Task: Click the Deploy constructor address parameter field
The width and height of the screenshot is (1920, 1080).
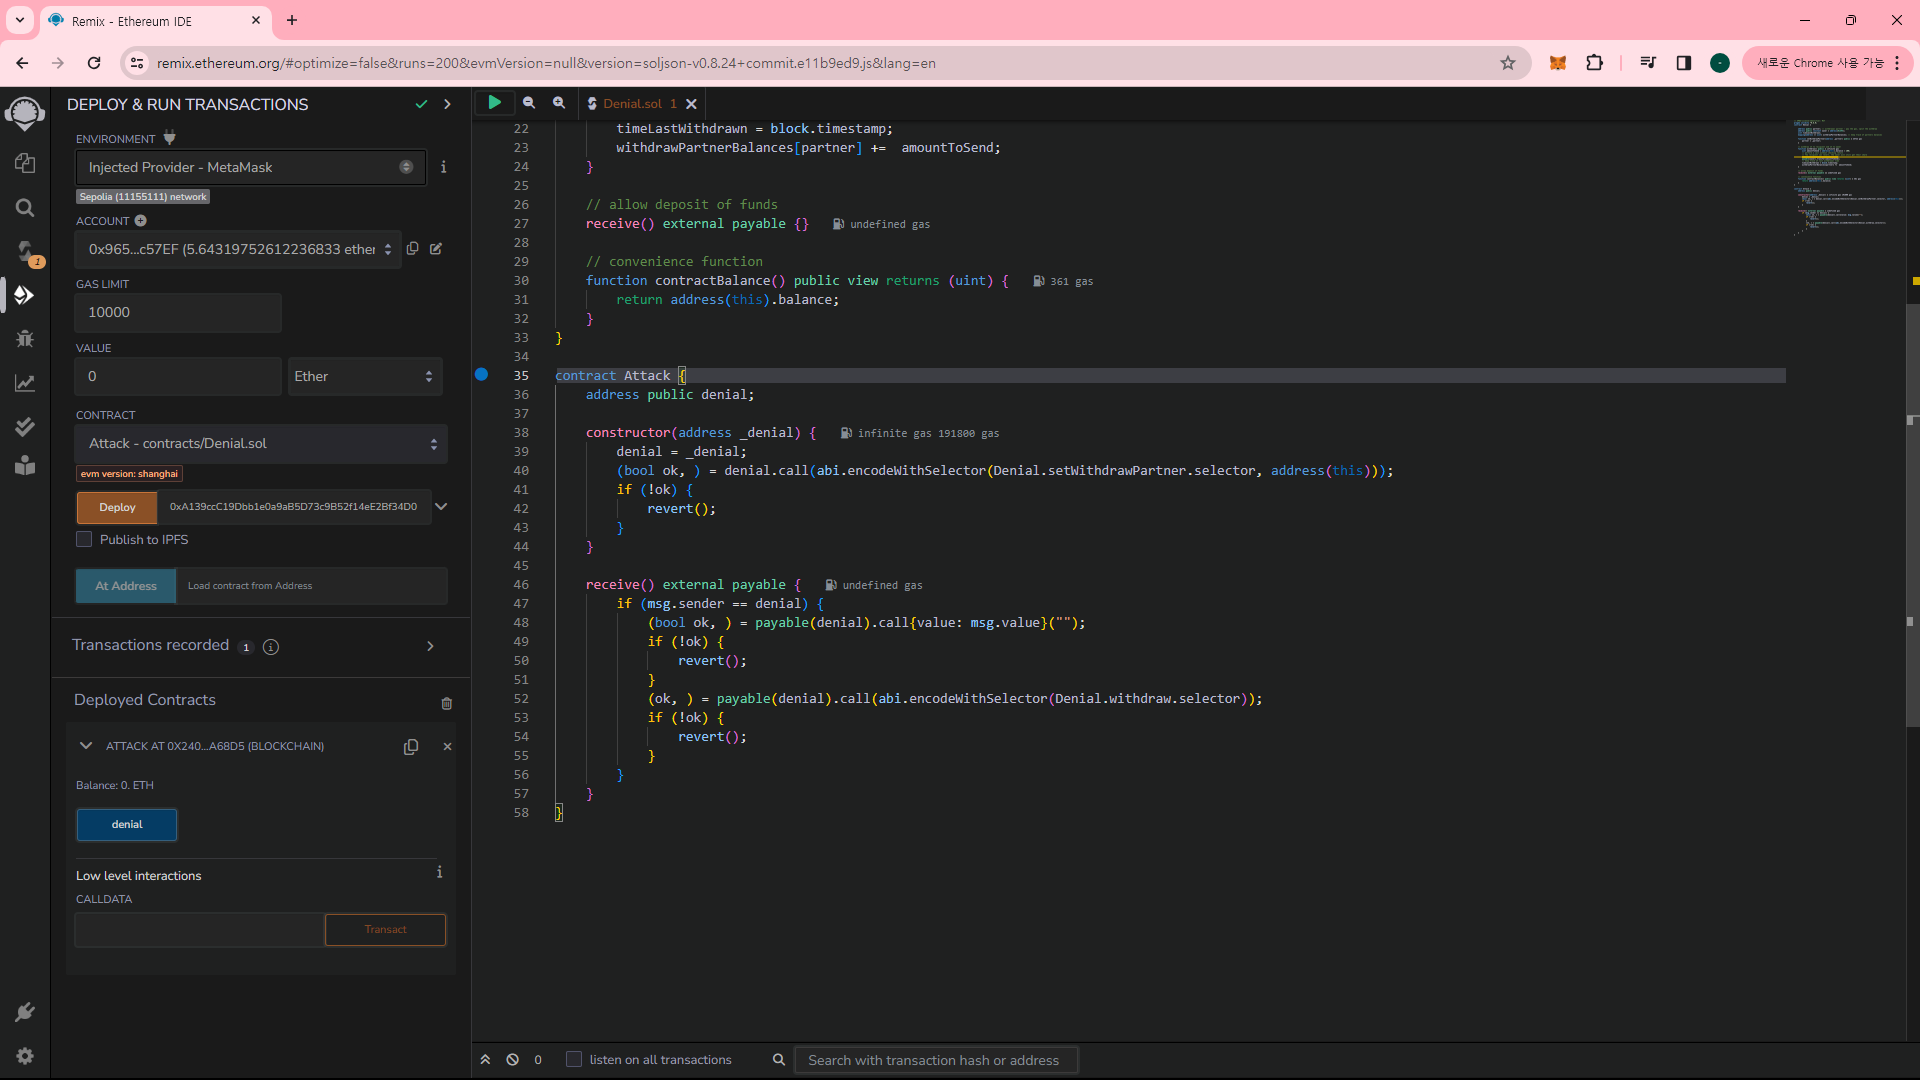Action: point(294,507)
